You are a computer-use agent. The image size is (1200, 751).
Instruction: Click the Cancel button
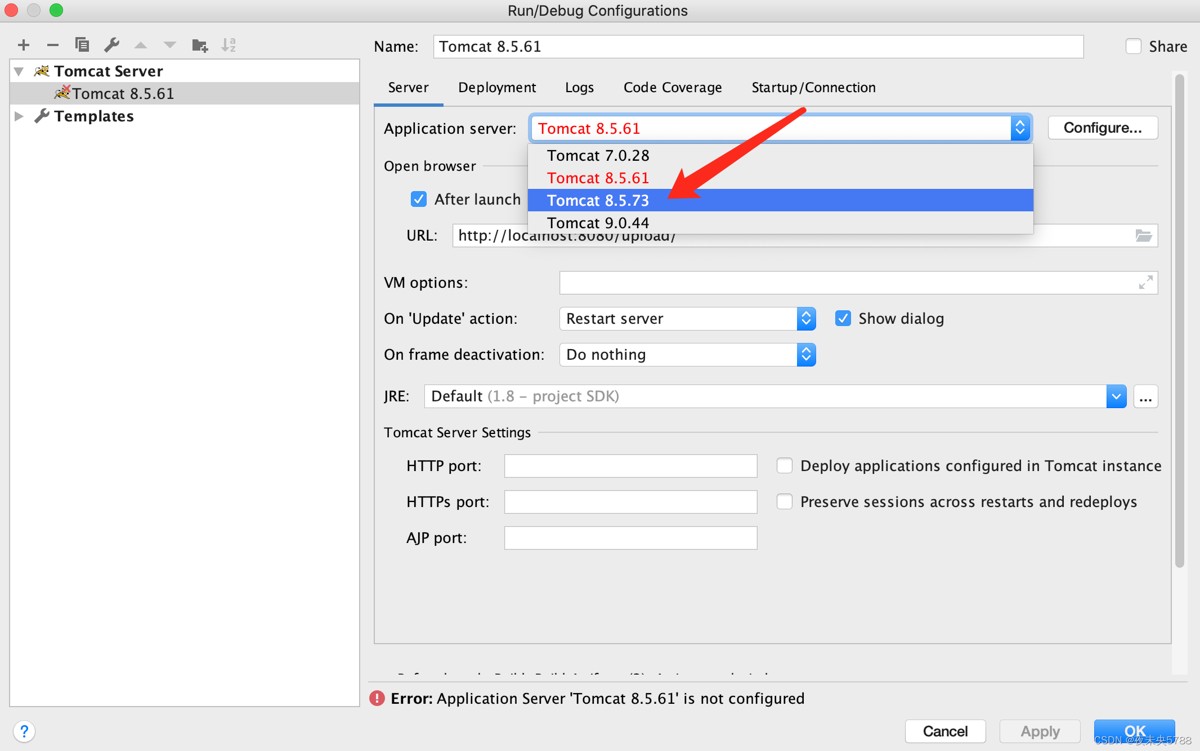(x=945, y=731)
